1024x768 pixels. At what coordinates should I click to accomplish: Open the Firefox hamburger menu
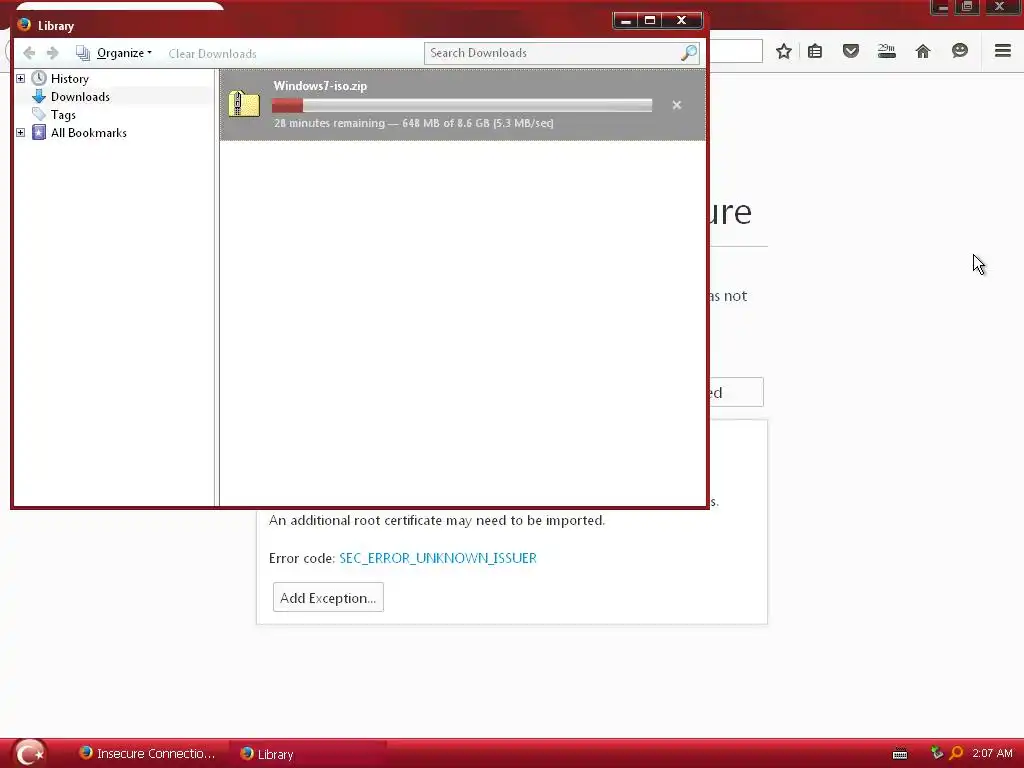(x=1003, y=50)
